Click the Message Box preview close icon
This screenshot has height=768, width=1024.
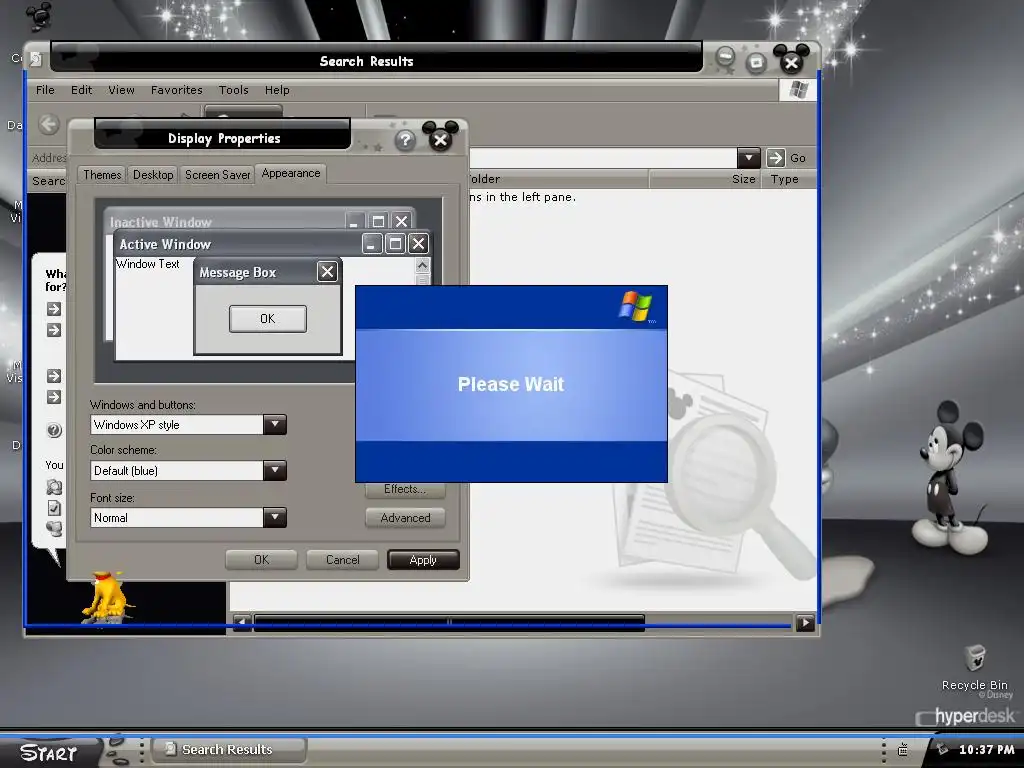click(327, 272)
